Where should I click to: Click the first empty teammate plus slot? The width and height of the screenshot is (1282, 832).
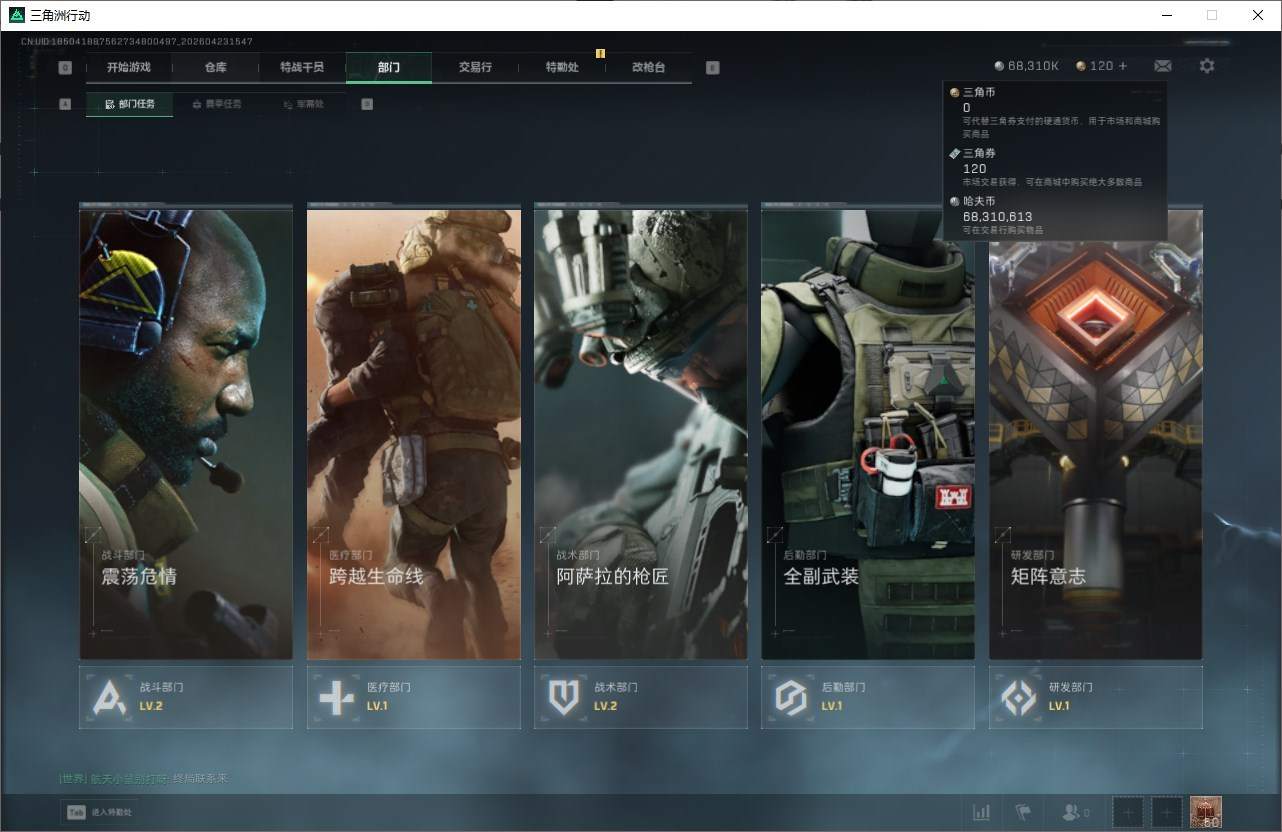[x=1127, y=812]
